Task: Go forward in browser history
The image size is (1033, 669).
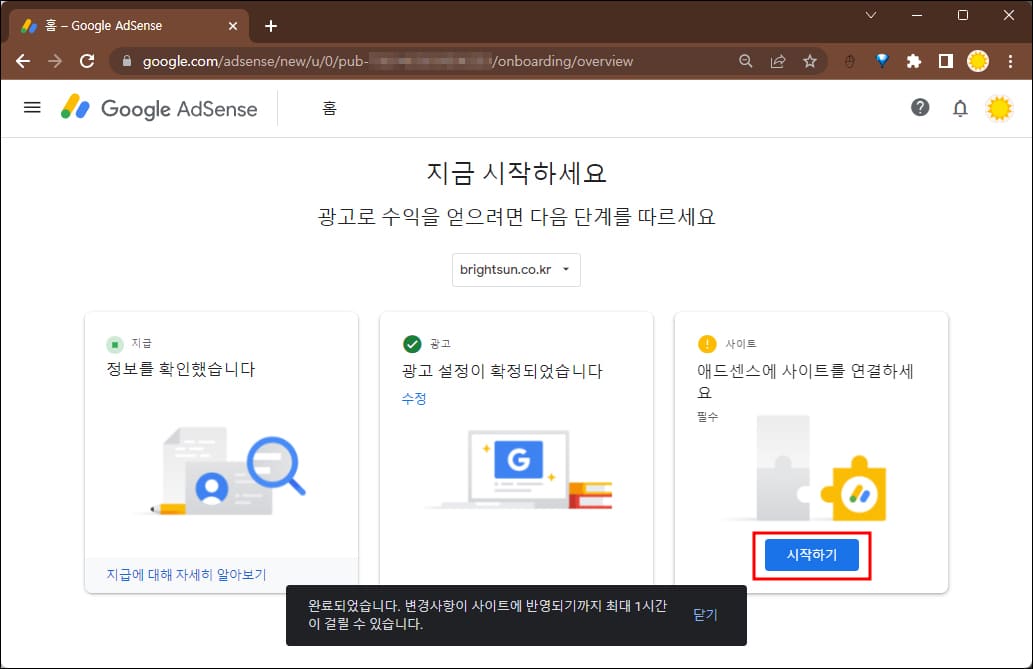Action: pos(55,61)
